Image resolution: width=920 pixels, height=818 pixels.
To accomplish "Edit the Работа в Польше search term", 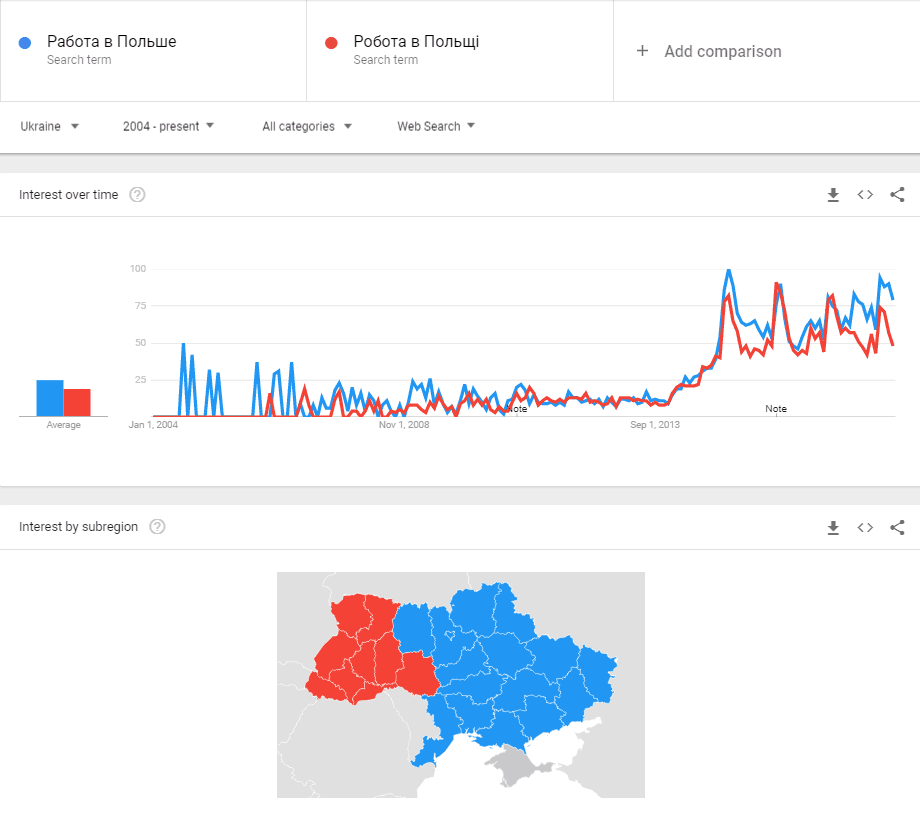I will tap(112, 42).
